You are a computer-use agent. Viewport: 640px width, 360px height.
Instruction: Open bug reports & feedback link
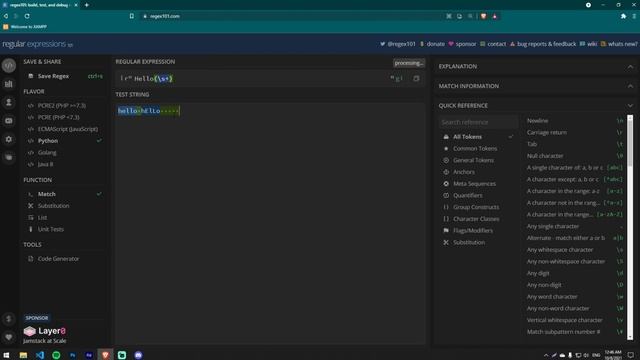tap(543, 44)
